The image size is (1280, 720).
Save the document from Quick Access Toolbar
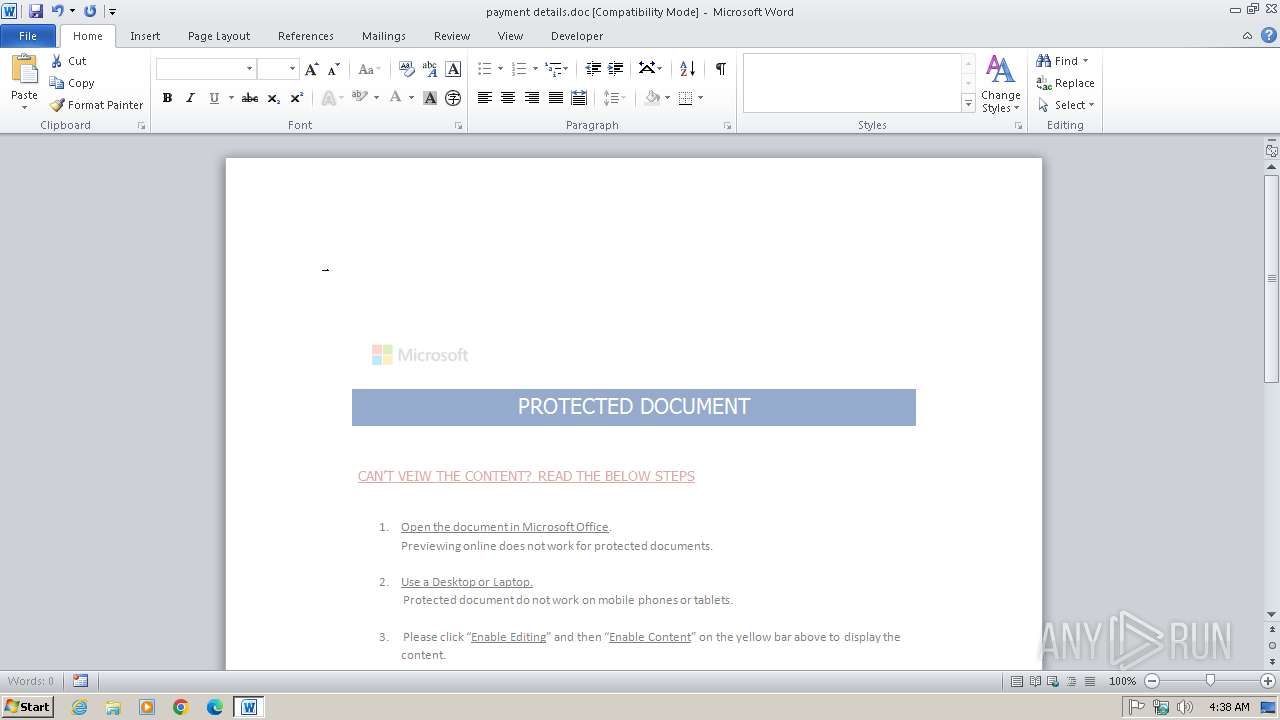click(x=36, y=11)
